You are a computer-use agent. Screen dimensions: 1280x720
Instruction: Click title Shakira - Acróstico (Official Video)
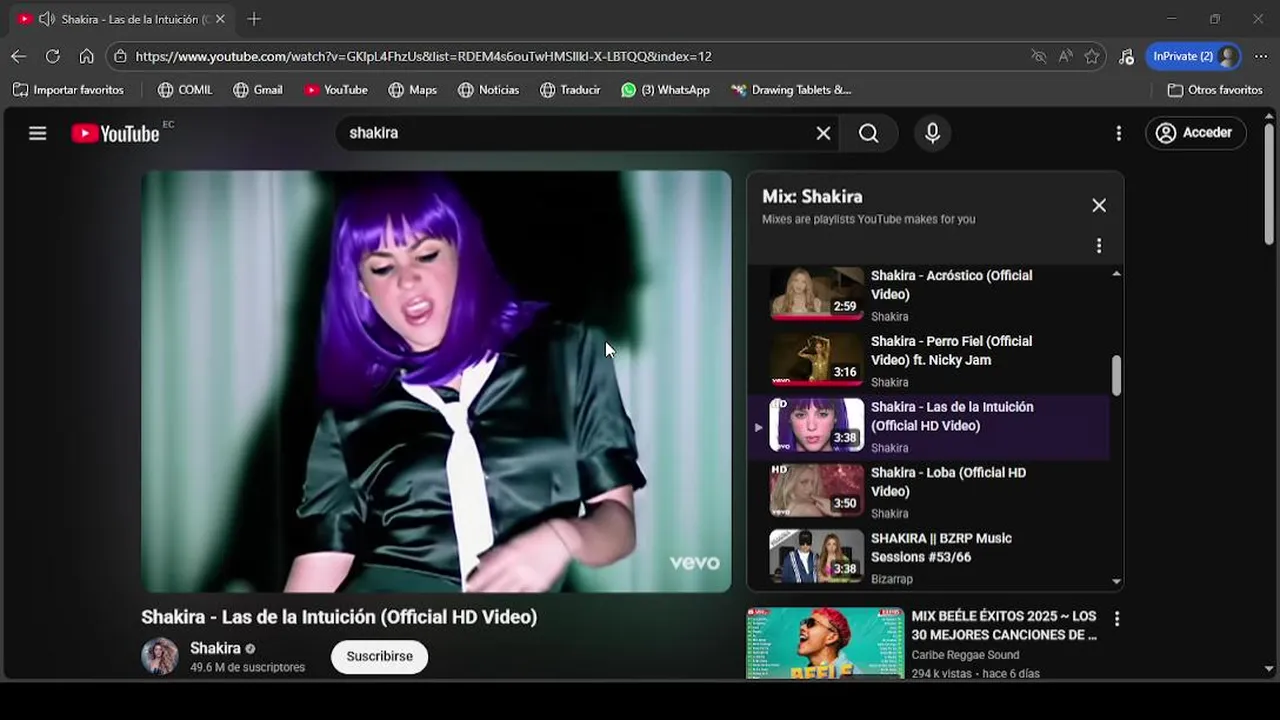click(x=951, y=285)
